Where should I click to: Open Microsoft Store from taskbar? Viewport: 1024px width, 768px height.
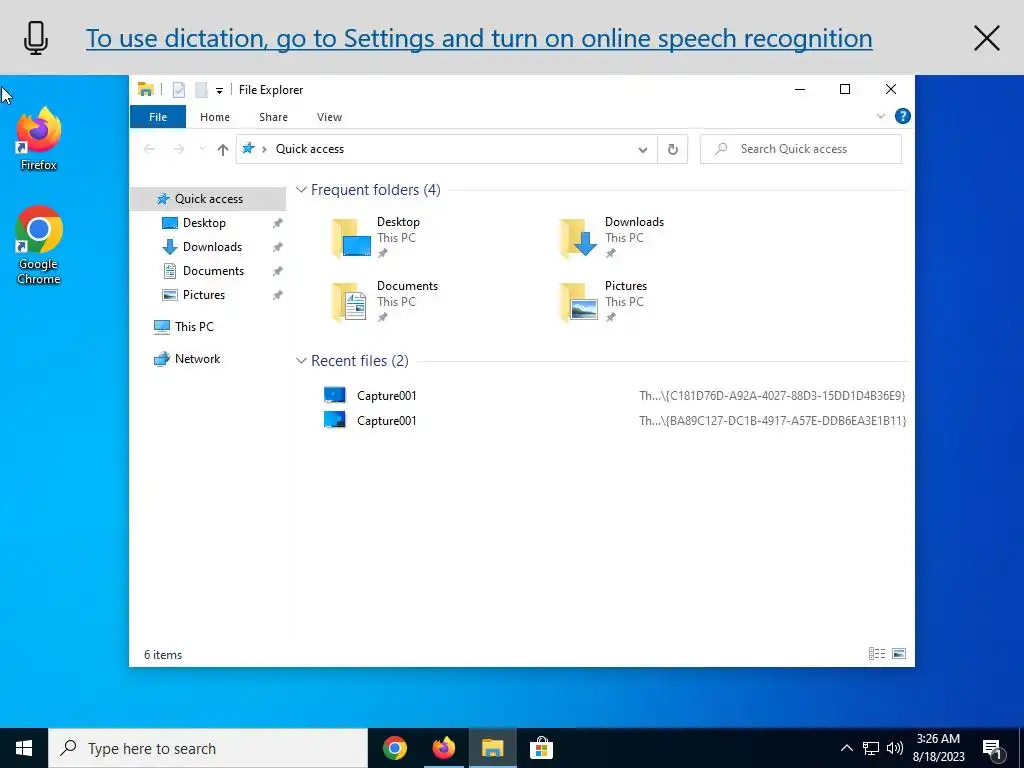[x=541, y=748]
